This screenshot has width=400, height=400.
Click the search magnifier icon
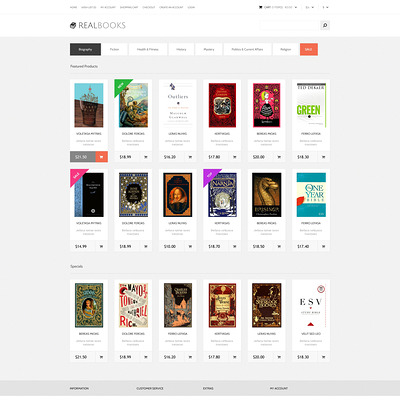pos(325,25)
